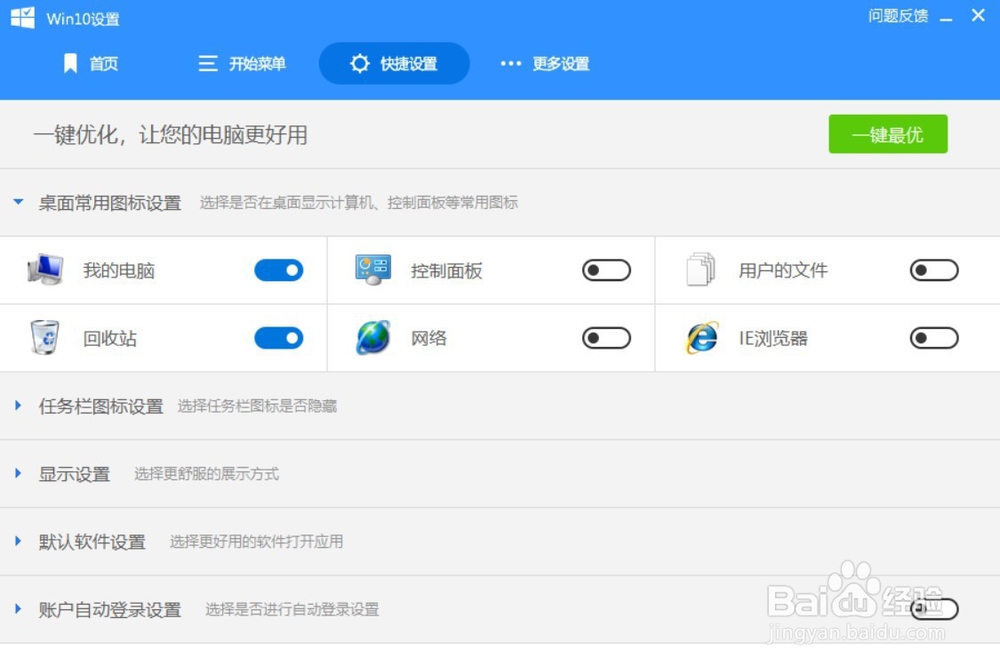Enable the 控制面板 desktop icon switch
This screenshot has width=1000, height=667.
607,270
